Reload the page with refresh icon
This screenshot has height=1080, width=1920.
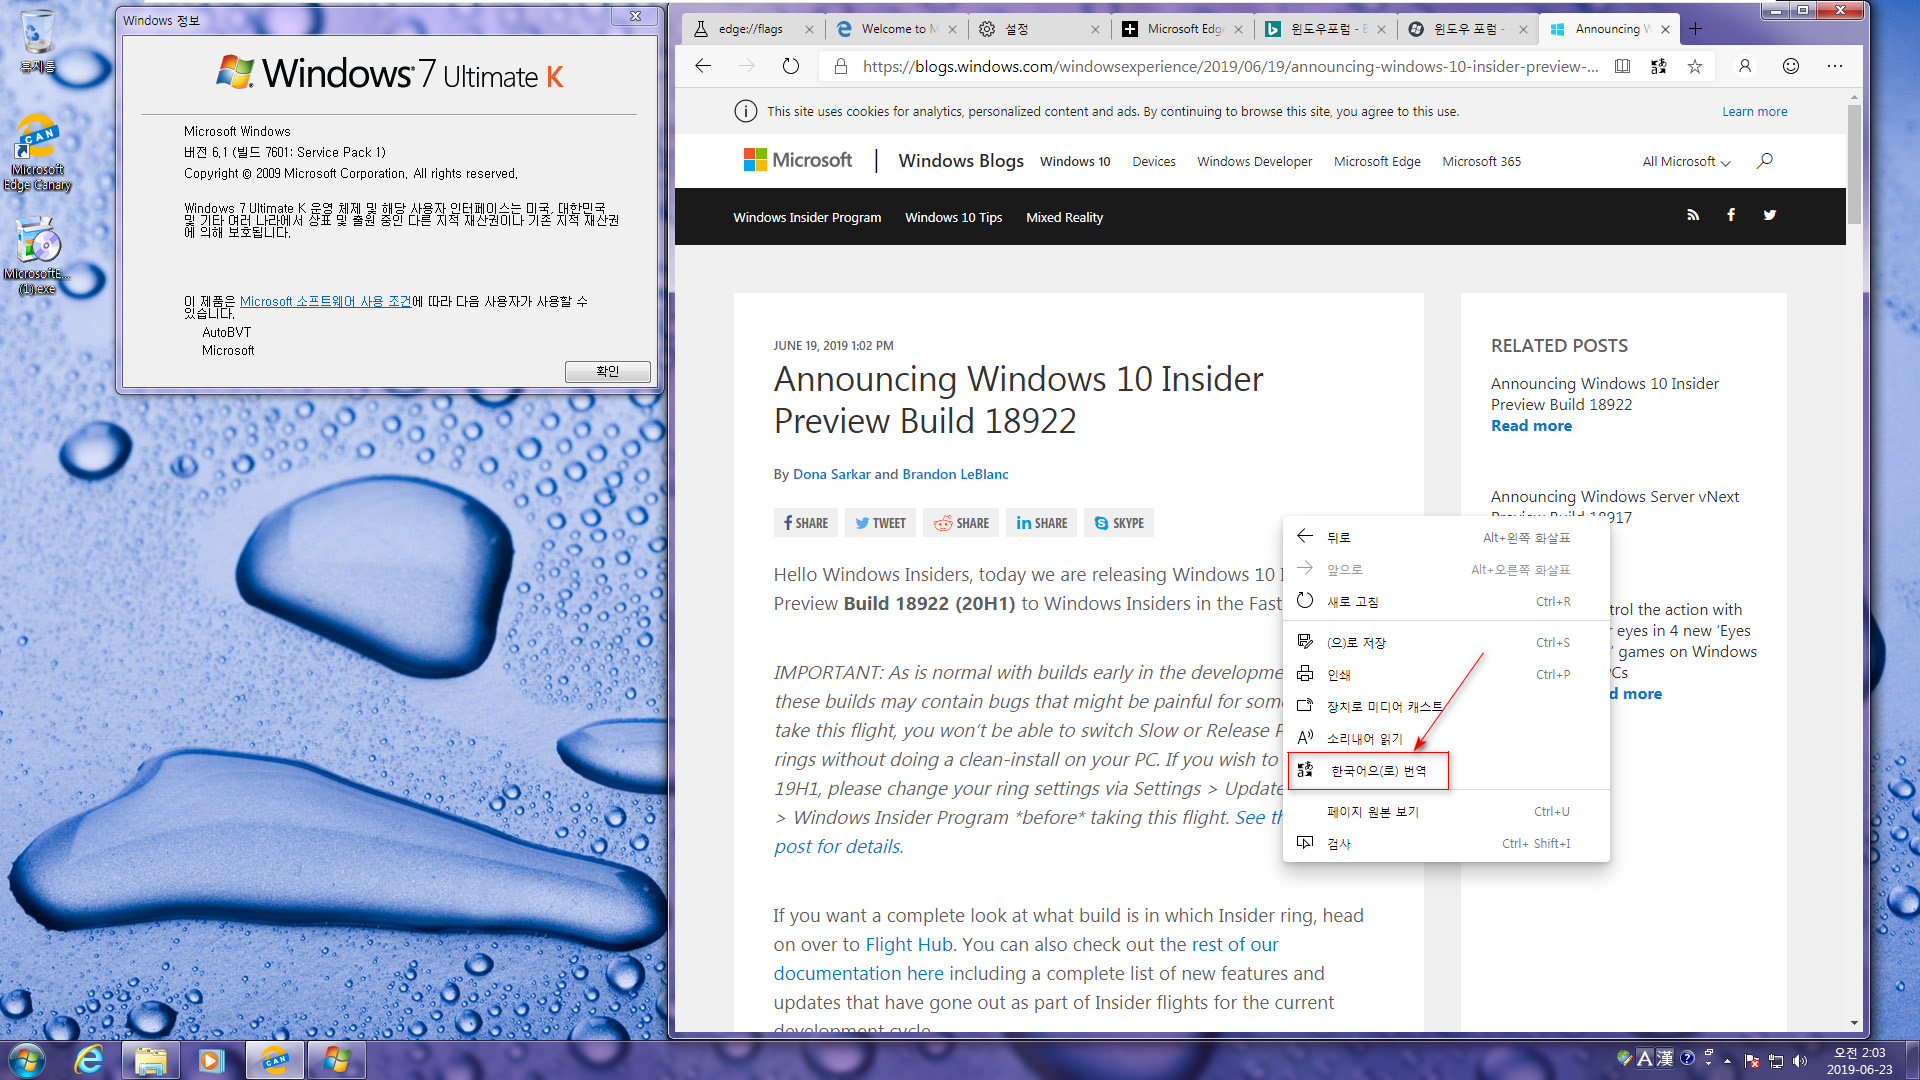tap(791, 66)
